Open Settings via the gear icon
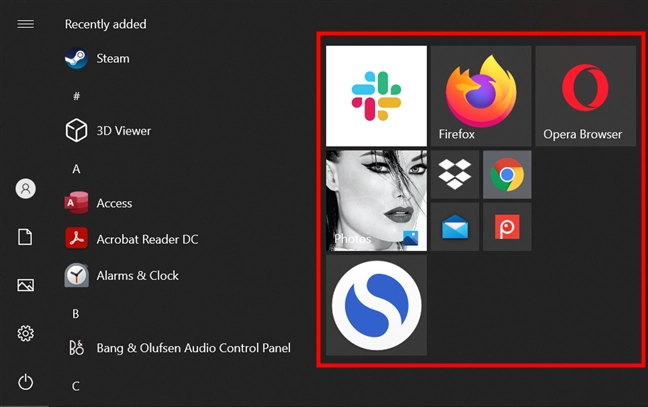Viewport: 648px width, 407px height. [x=26, y=333]
